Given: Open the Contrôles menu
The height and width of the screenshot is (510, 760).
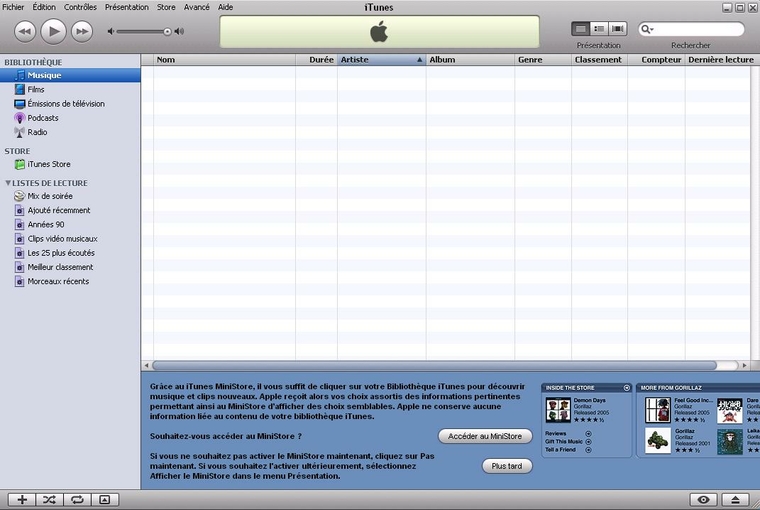Looking at the screenshot, I should point(80,7).
